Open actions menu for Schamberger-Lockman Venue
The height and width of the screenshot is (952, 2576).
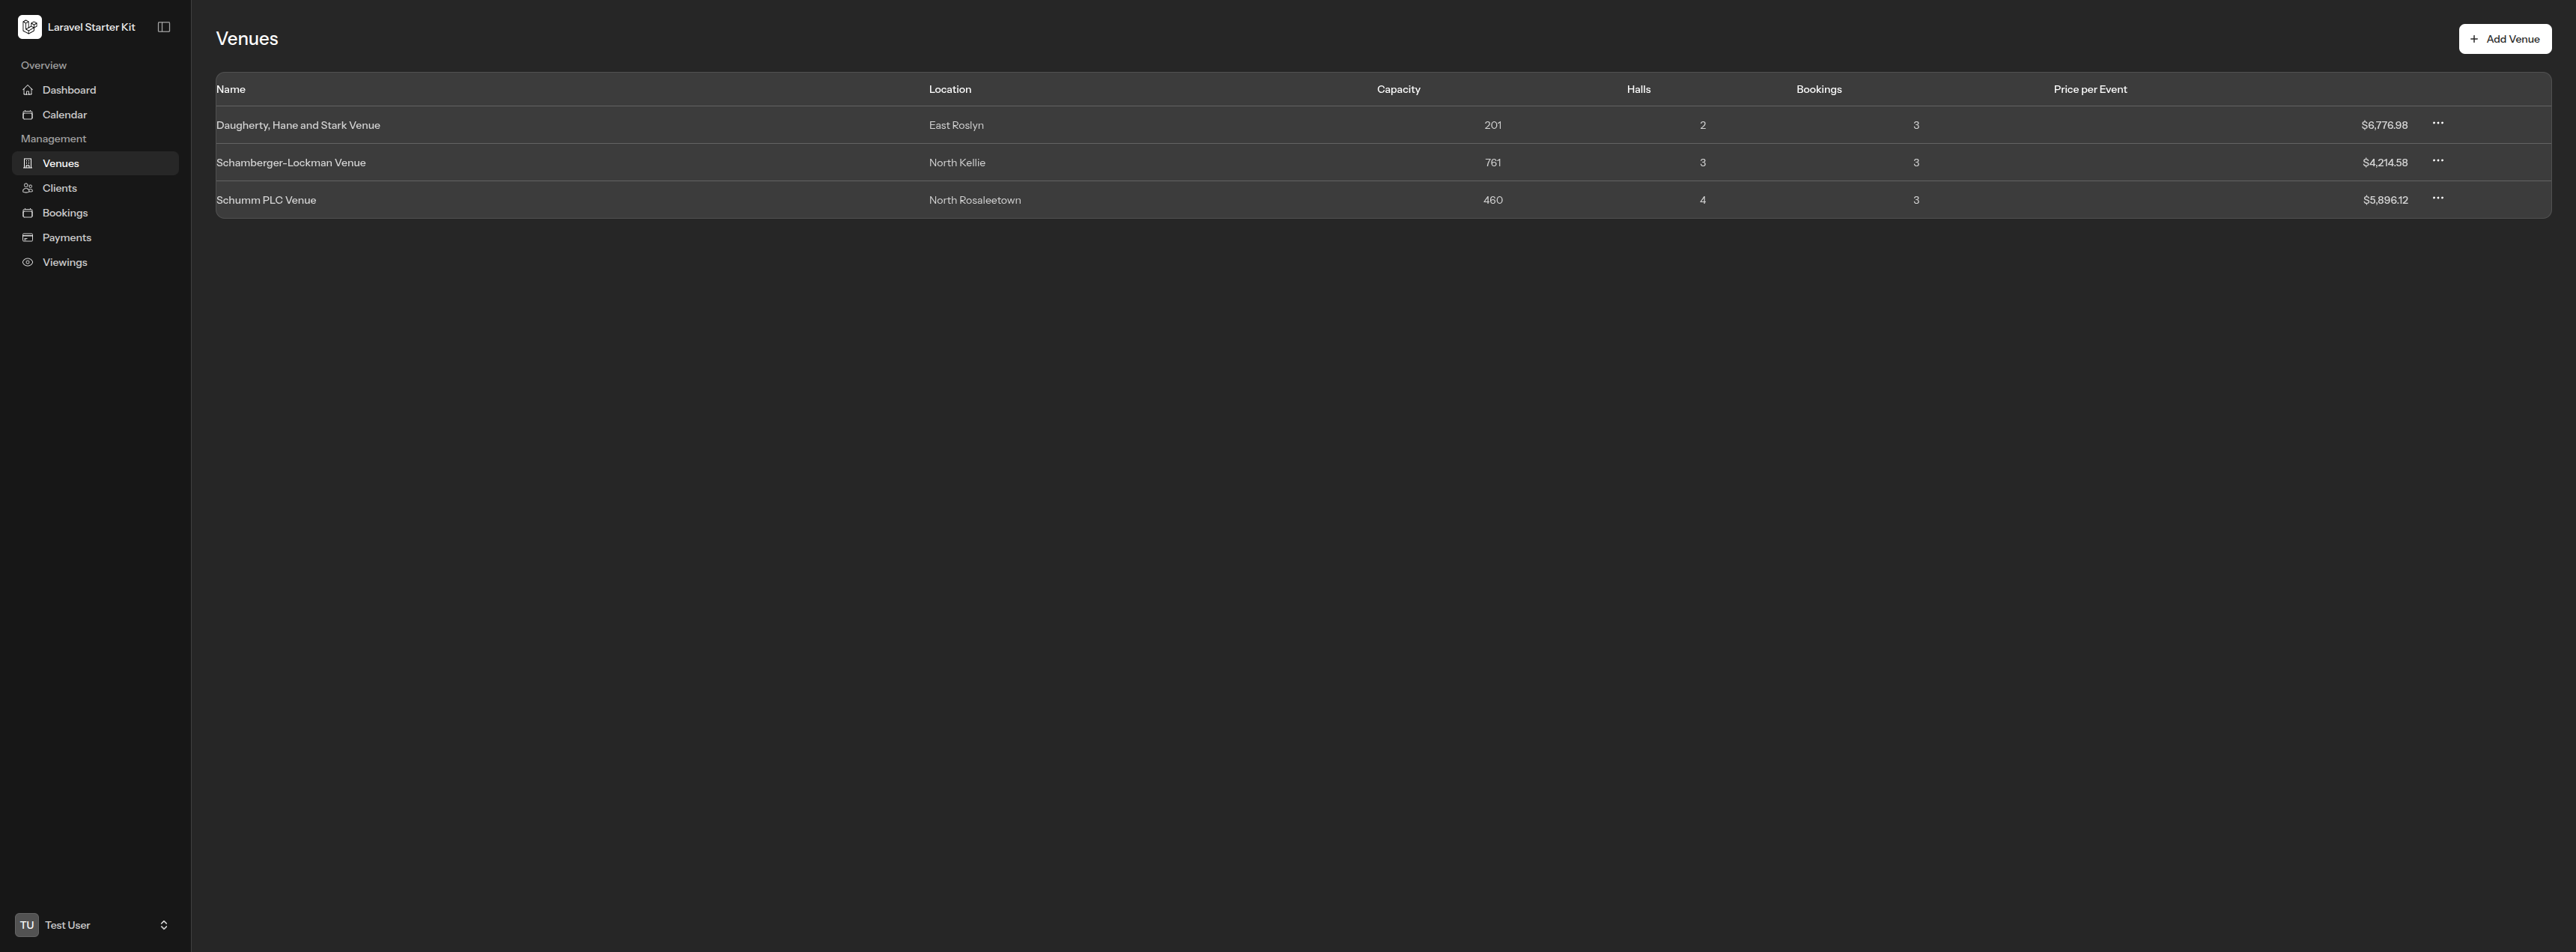(2437, 161)
